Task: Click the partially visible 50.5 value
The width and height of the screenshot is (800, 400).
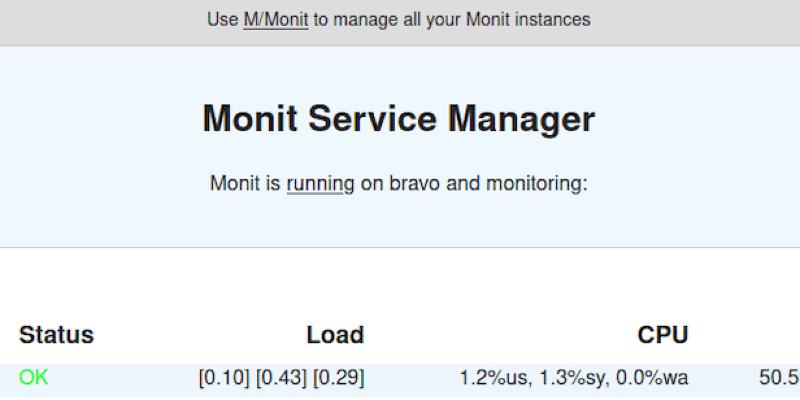Action: click(779, 378)
